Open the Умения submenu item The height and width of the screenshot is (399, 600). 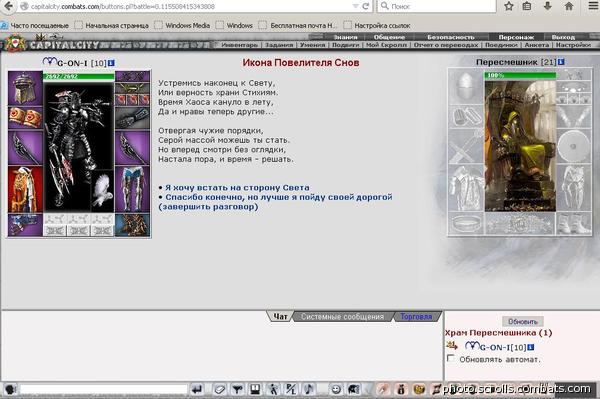tap(312, 45)
